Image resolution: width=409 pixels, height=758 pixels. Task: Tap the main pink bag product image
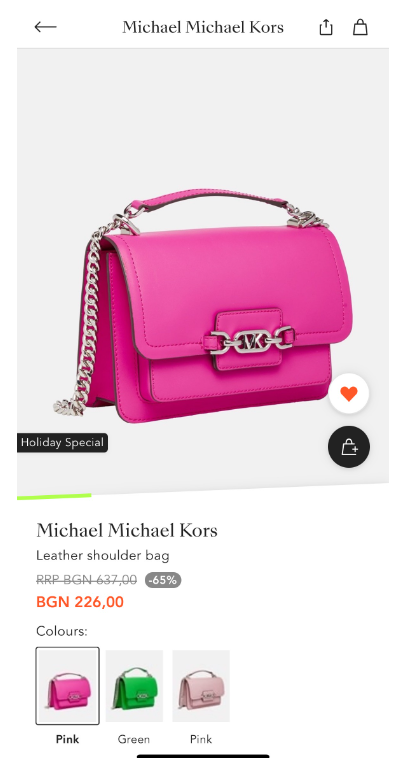(x=203, y=305)
